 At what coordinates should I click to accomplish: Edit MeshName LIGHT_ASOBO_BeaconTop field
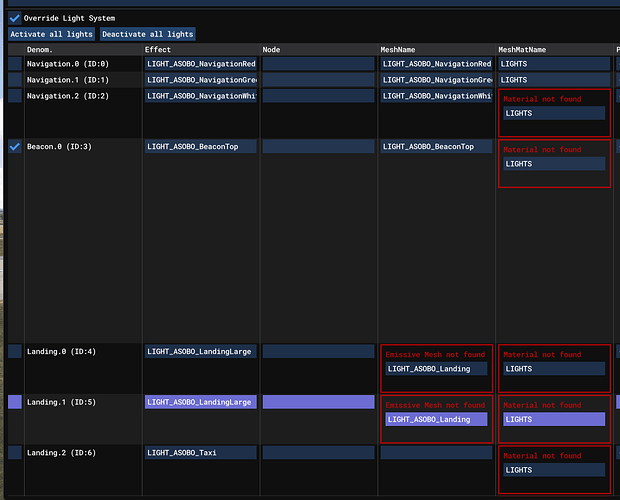(437, 147)
